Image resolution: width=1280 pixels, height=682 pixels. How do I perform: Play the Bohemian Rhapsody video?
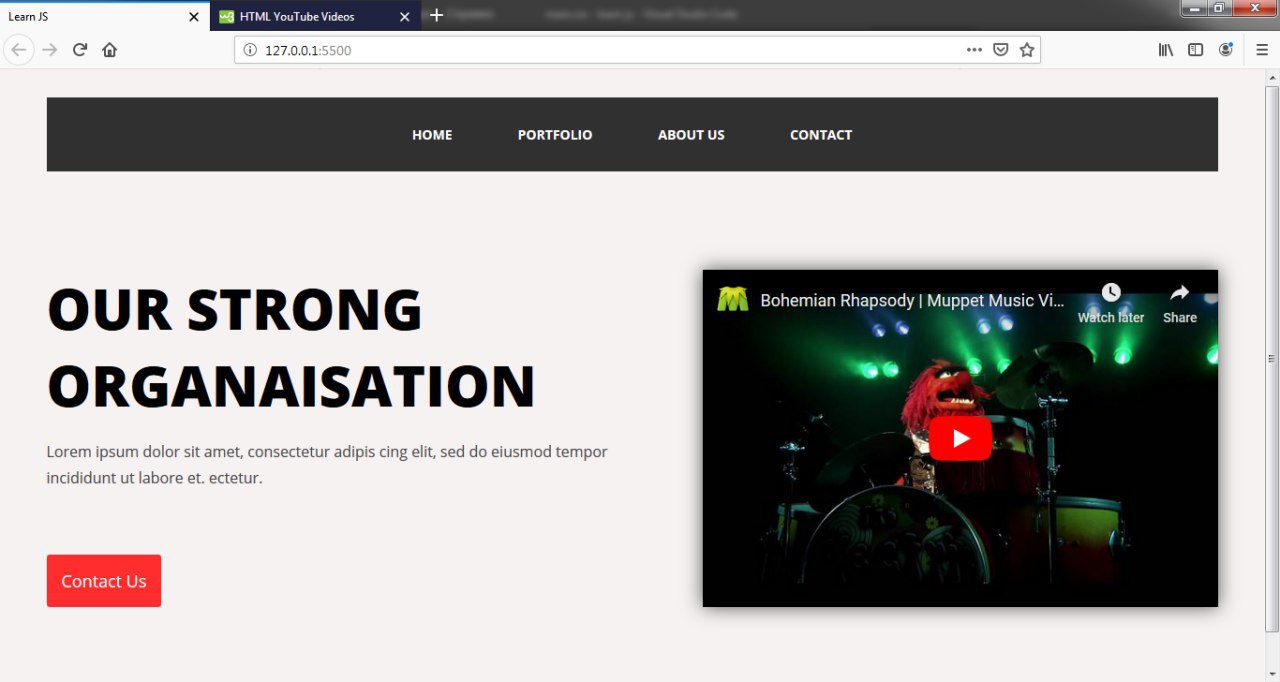(x=960, y=438)
